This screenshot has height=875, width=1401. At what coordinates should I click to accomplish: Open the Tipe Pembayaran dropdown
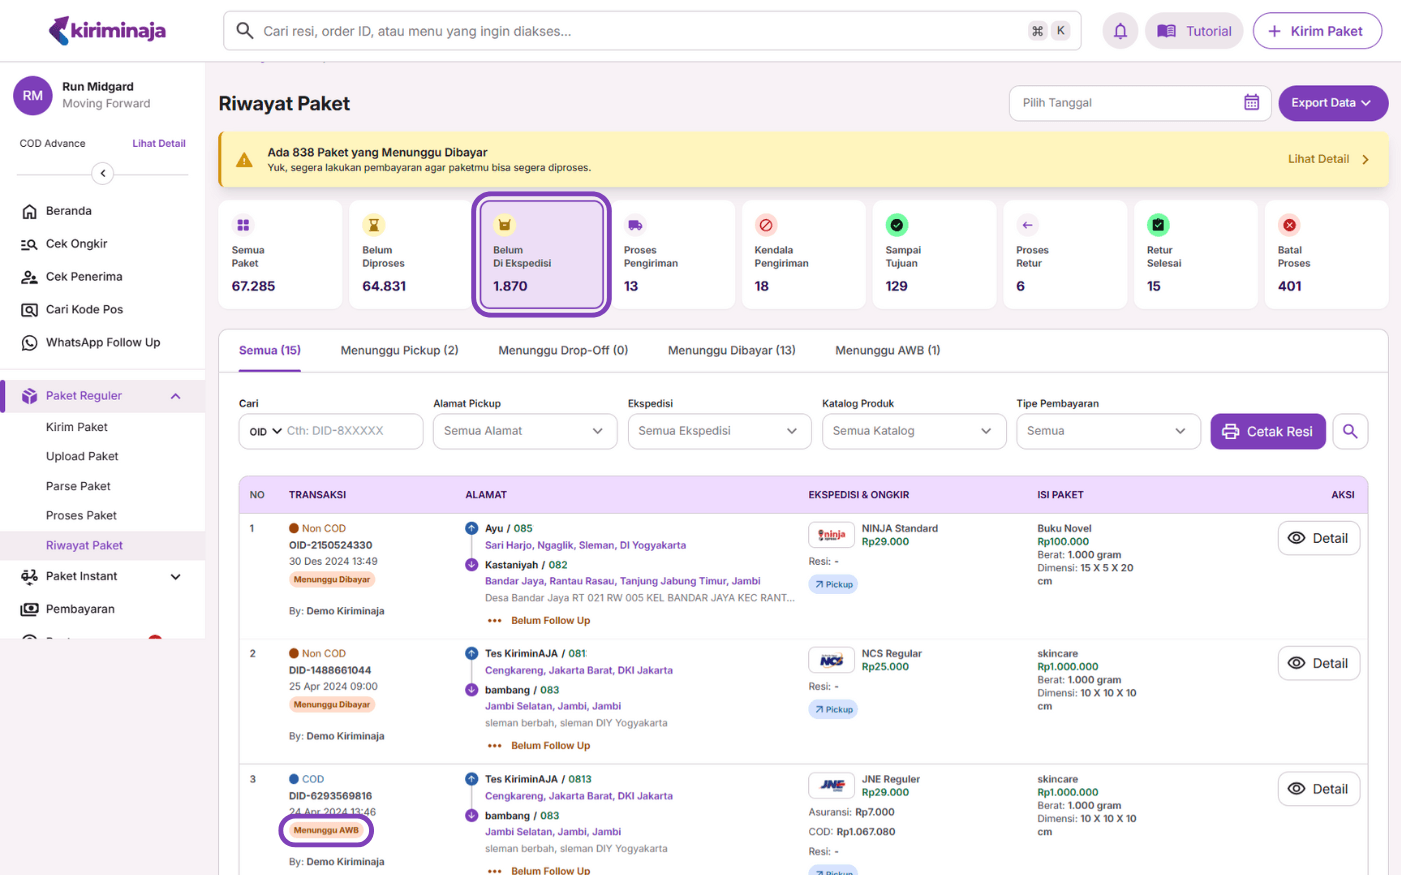[1107, 431]
